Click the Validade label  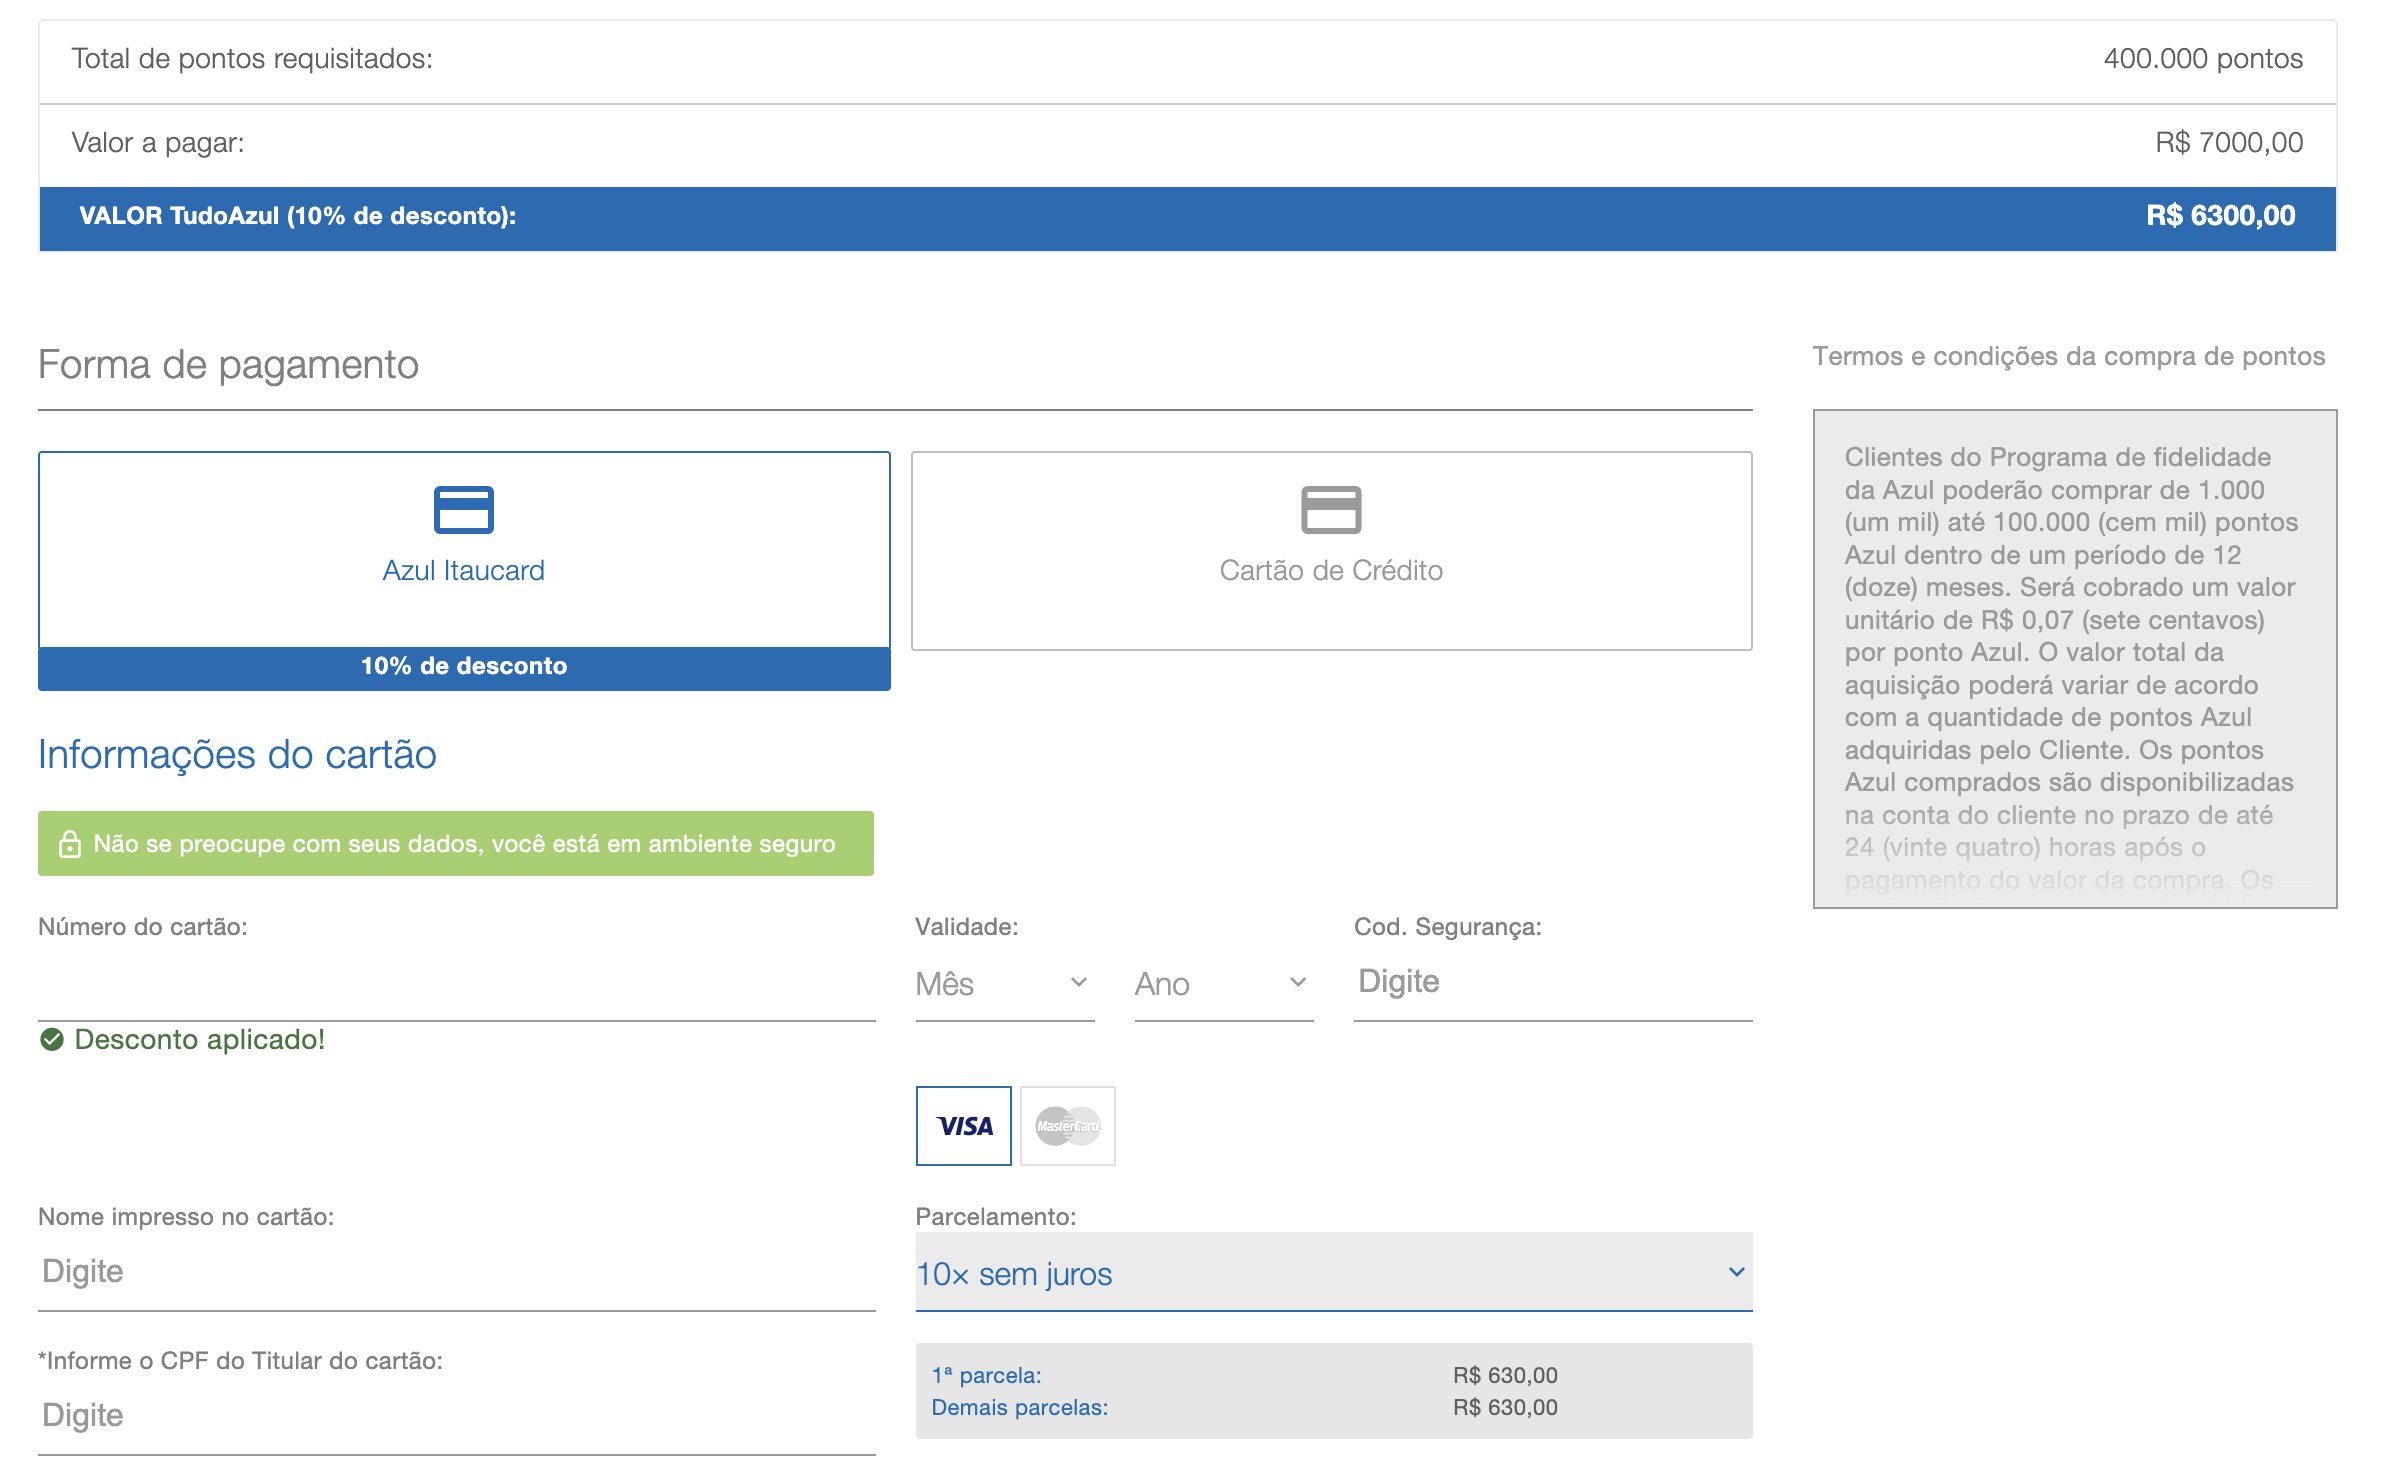966,927
